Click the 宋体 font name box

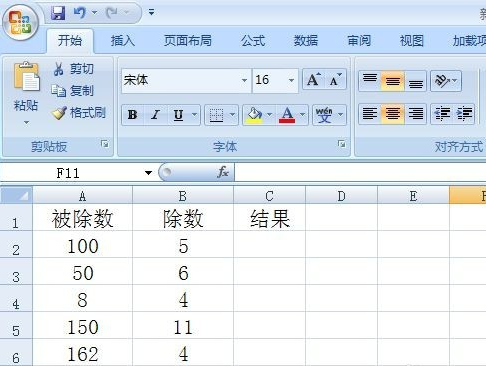pos(181,80)
